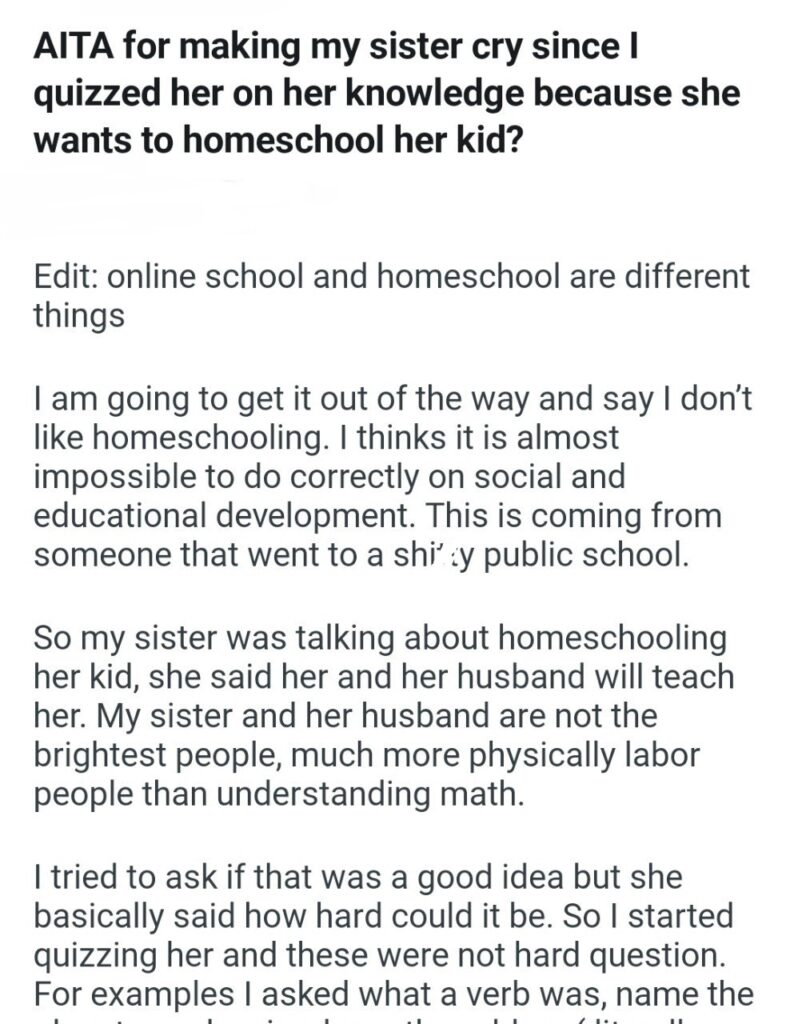
Task: Click the bold post title starting "AITA for making"
Action: [390, 93]
